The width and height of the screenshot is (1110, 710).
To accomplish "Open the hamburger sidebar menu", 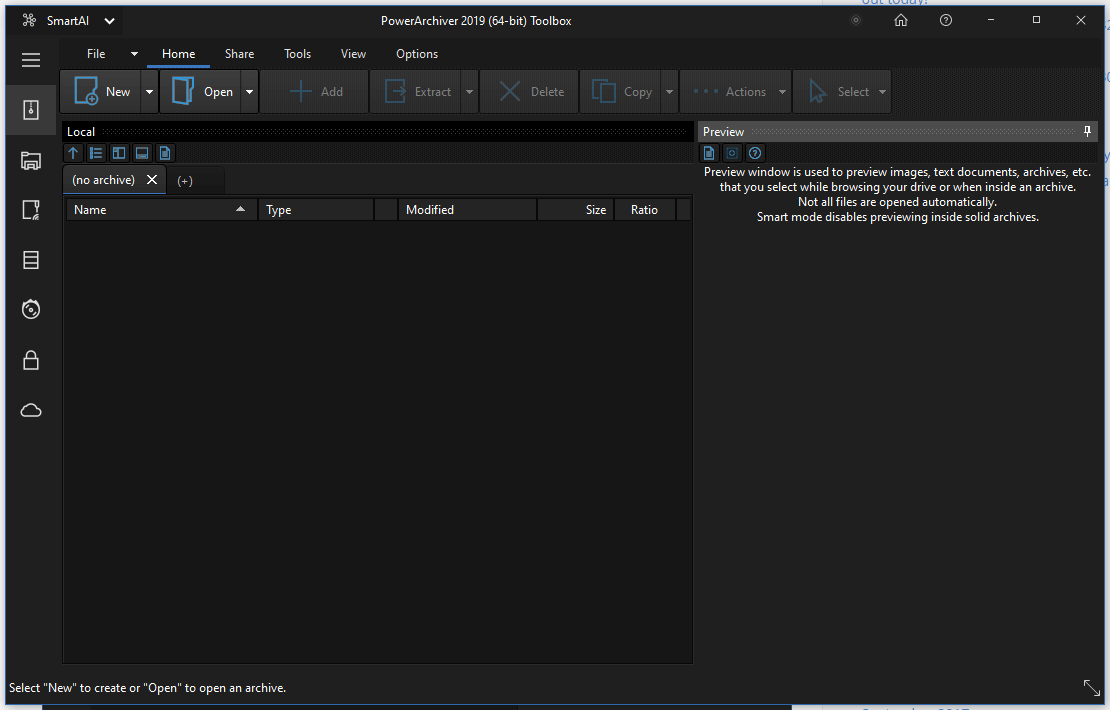I will point(30,60).
